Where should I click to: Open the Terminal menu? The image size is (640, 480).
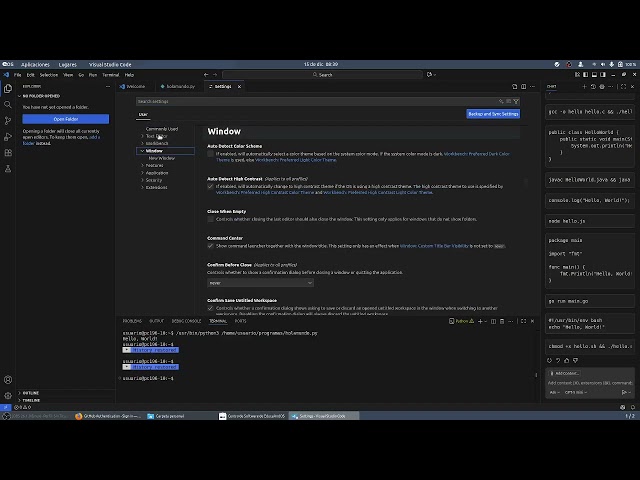tap(111, 75)
